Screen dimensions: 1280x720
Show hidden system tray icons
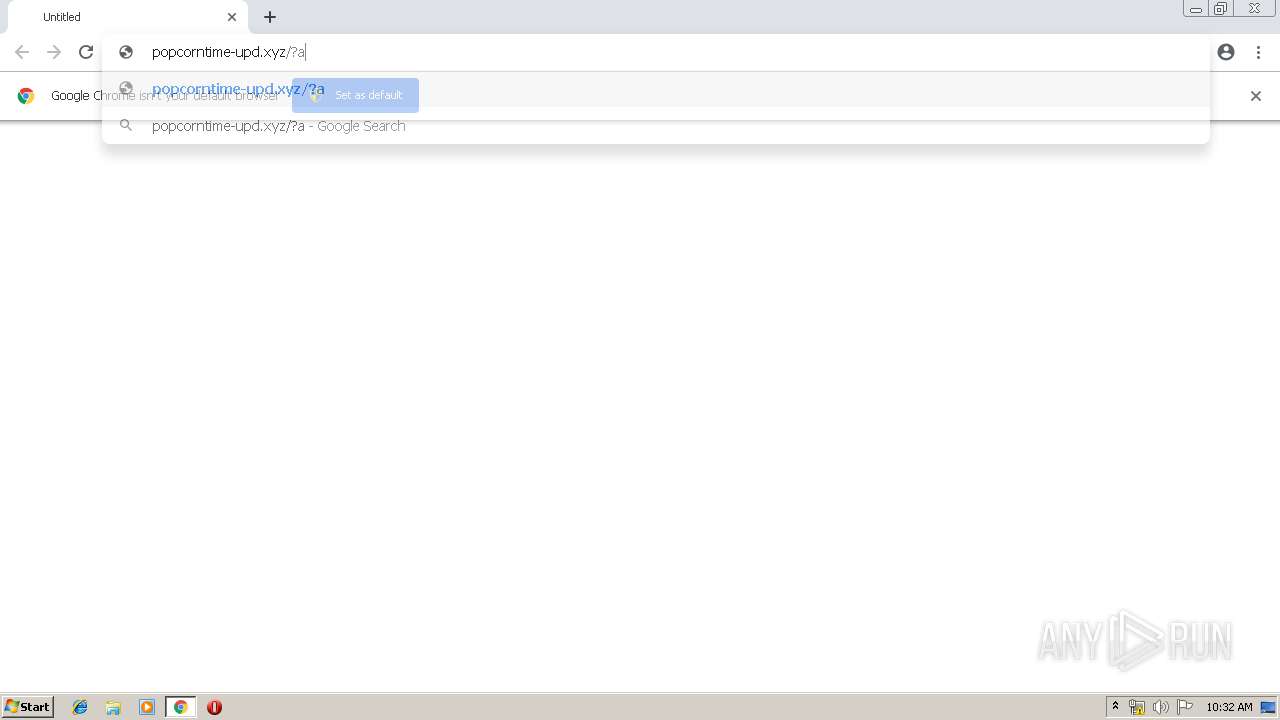point(1115,707)
